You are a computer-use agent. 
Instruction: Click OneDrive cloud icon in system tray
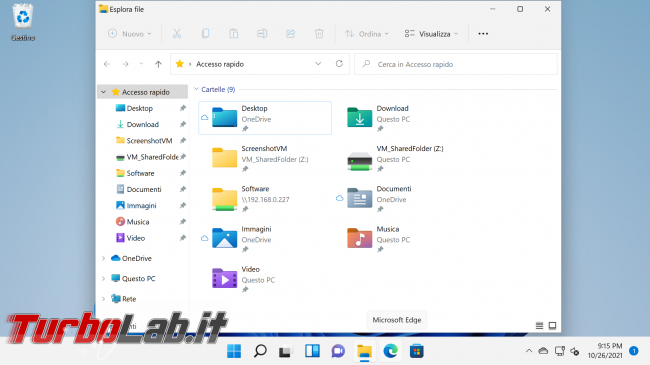tap(543, 351)
